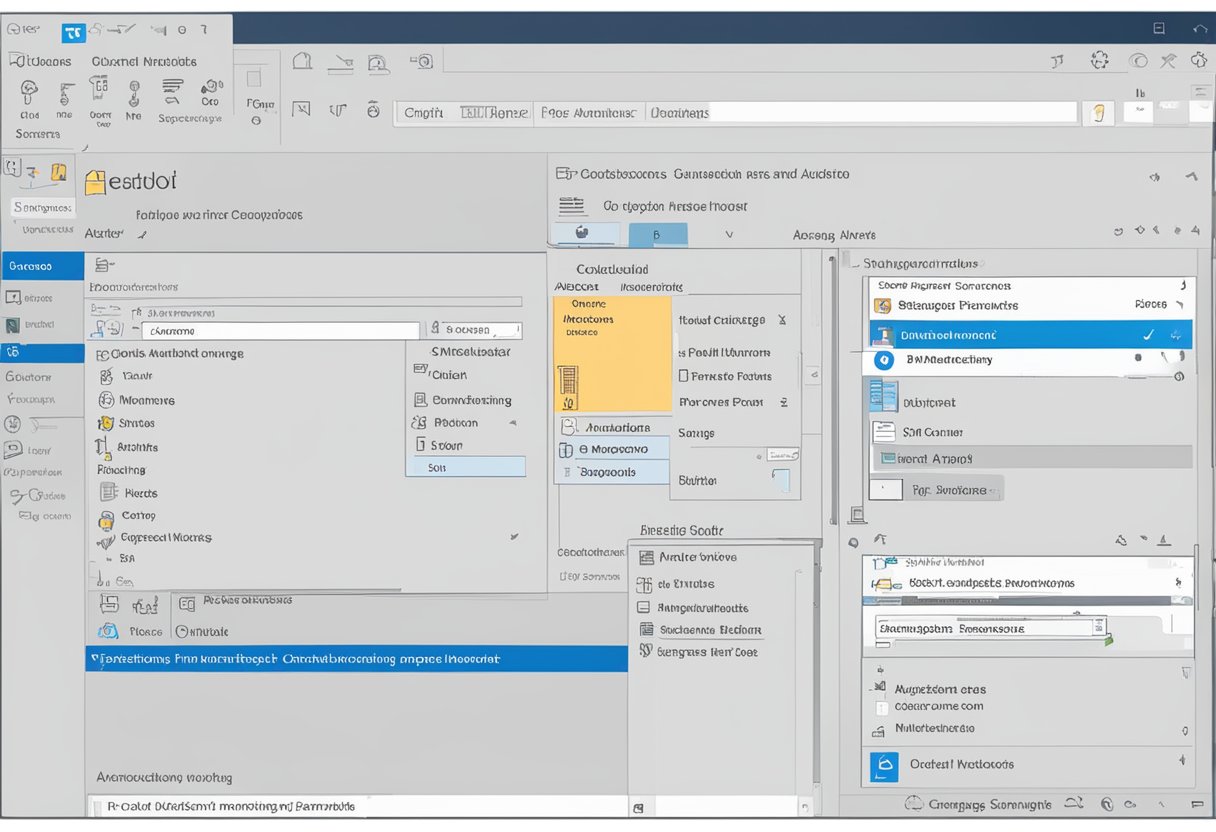Open the dropdown on the small field right of the white text field
This screenshot has height=832, width=1216.
point(514,329)
